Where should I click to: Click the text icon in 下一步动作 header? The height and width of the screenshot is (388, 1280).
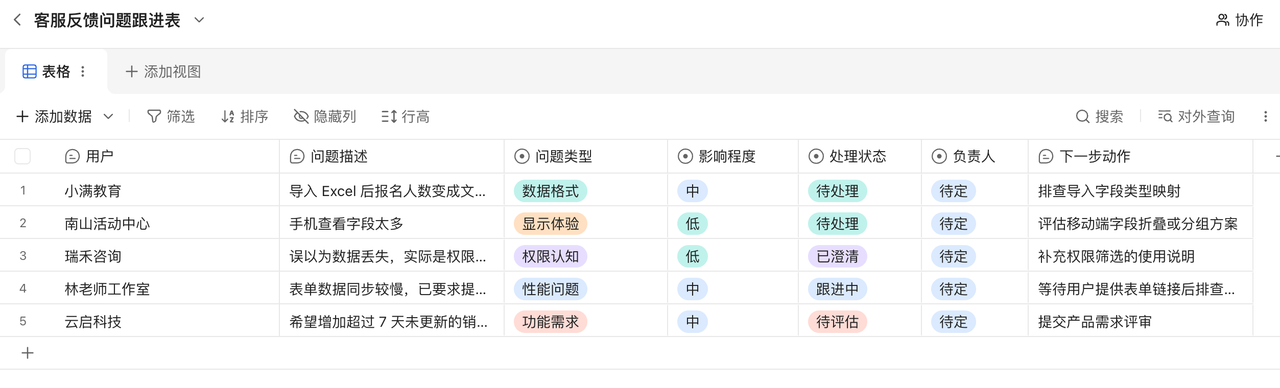click(1046, 157)
